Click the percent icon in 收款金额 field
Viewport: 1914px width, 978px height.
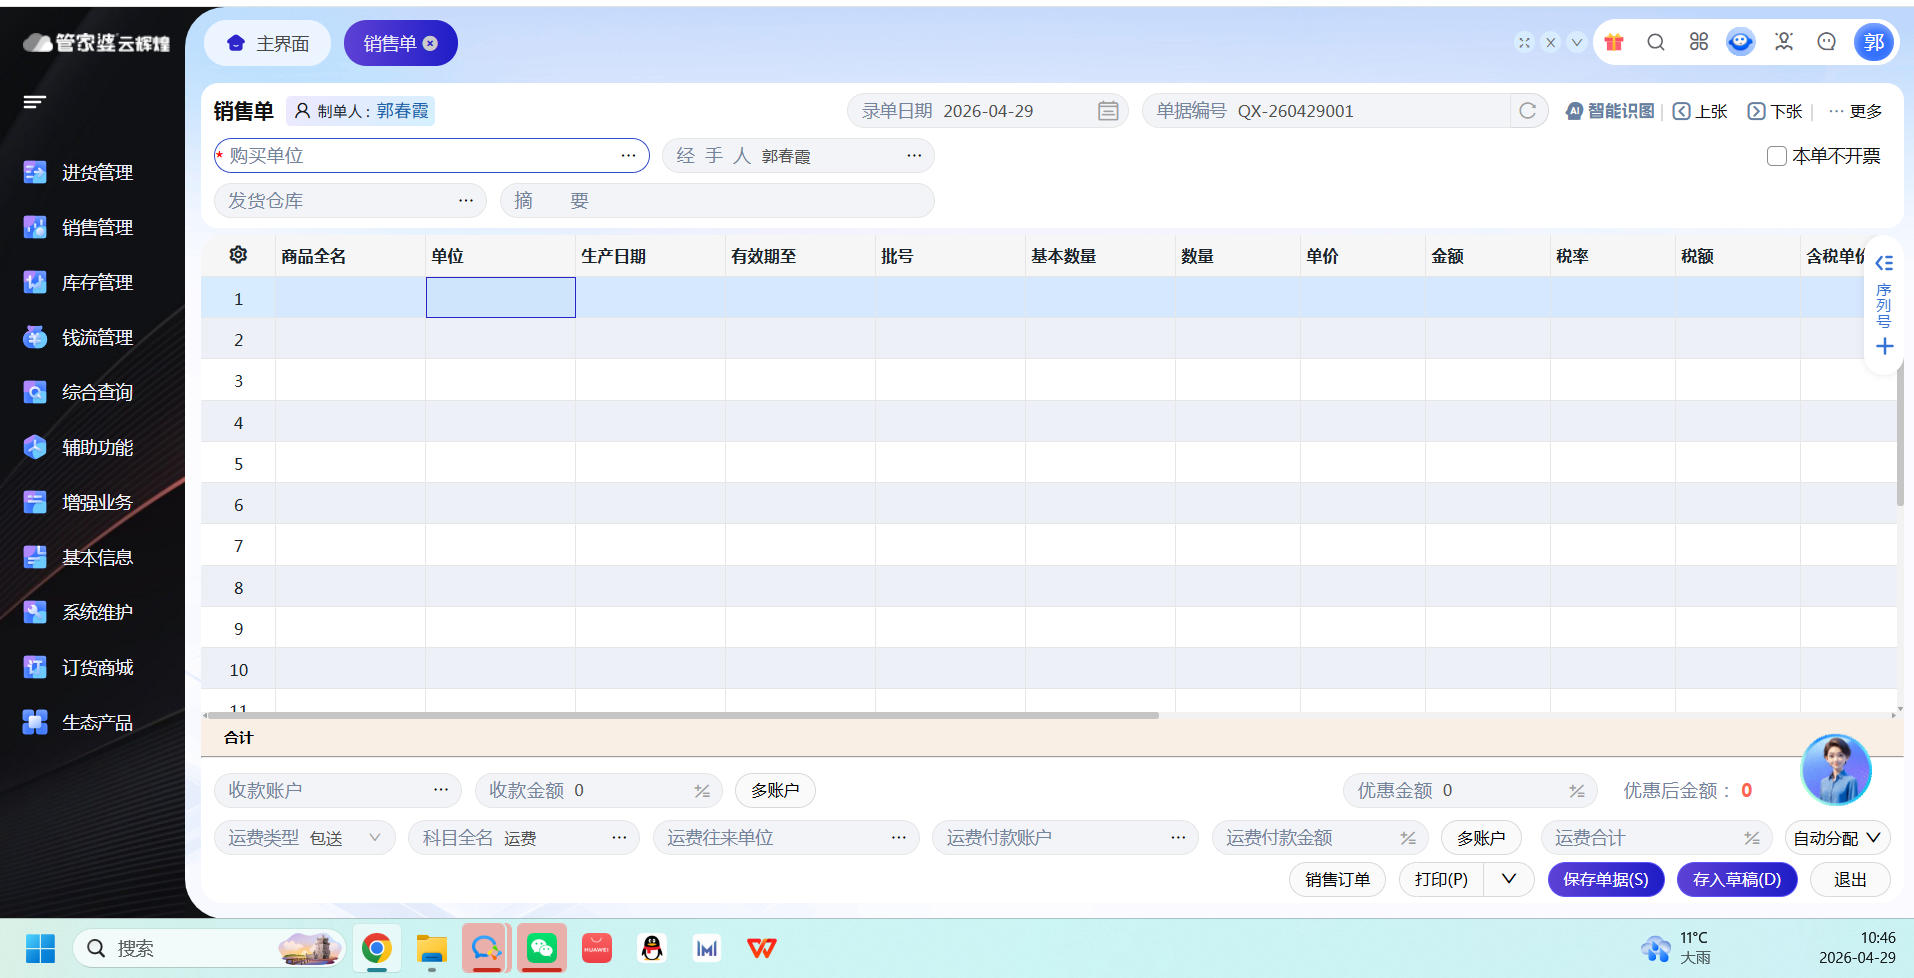(x=702, y=791)
